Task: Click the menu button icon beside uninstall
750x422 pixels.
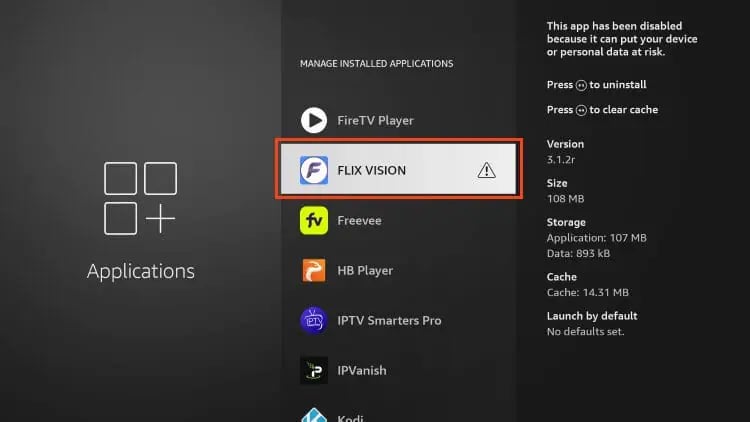Action: 581,85
